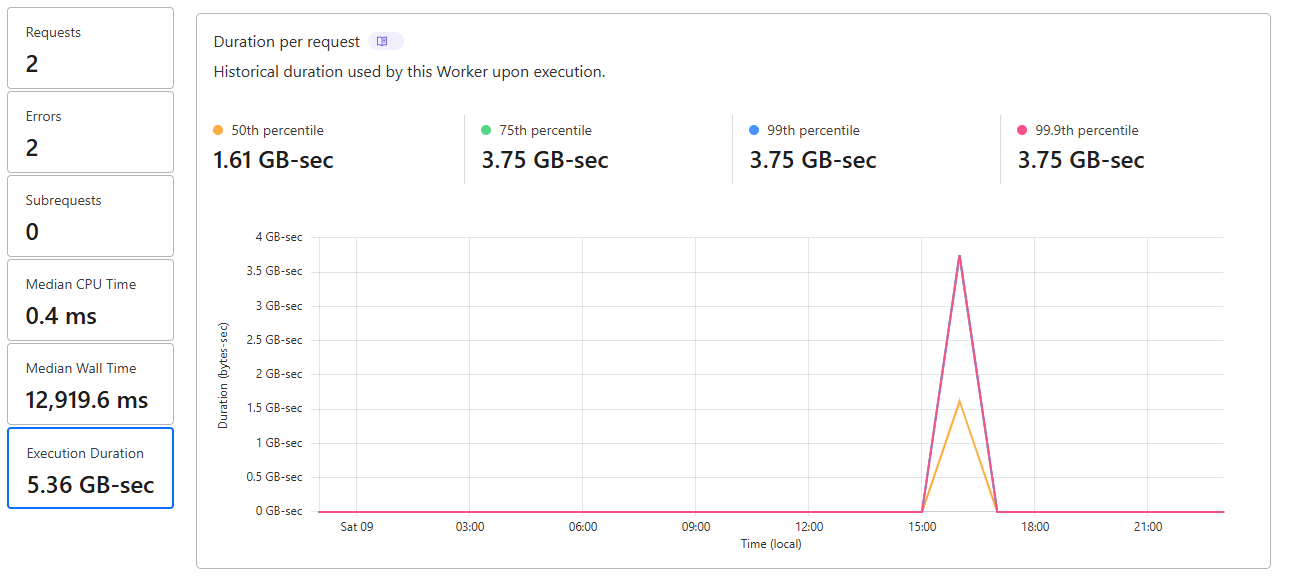Click the pink peak of the chart spike

(960, 256)
